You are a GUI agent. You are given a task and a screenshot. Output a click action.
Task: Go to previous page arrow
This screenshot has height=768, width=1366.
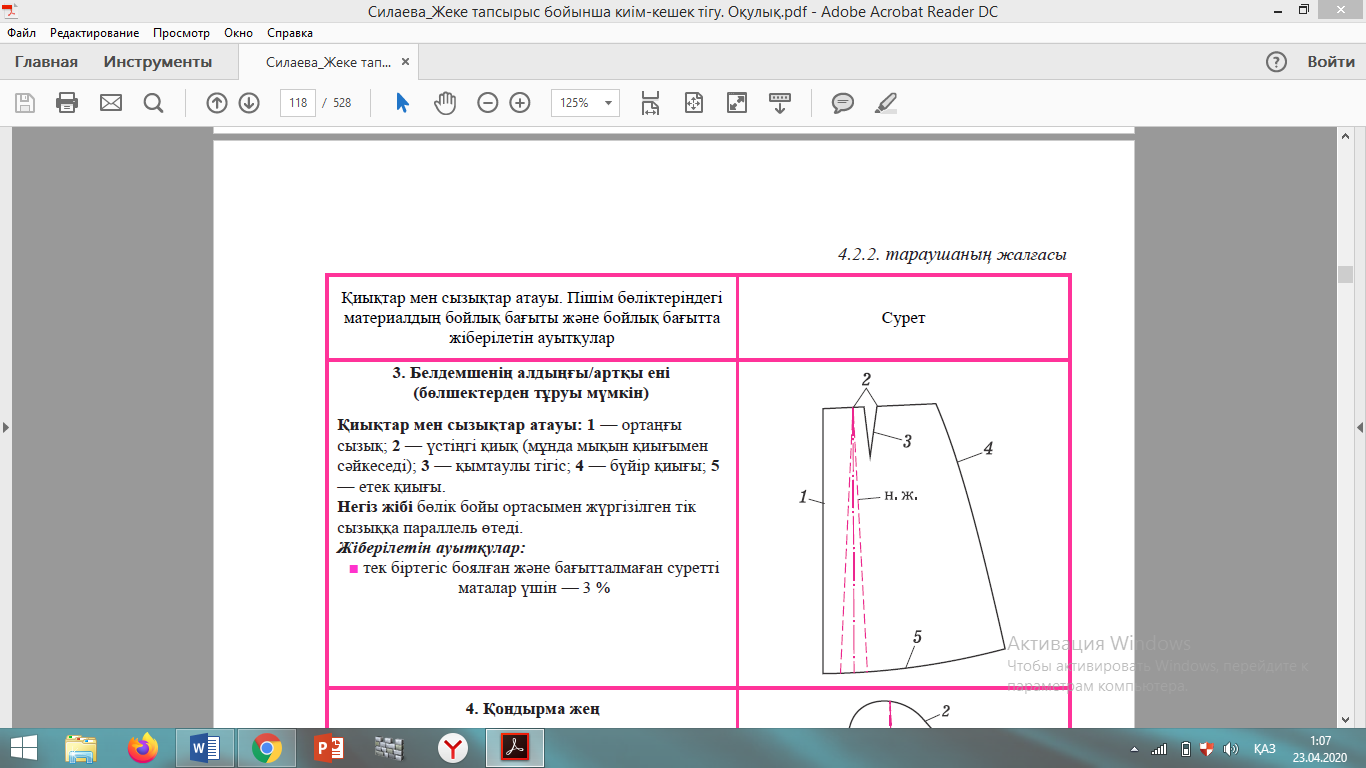tap(217, 103)
